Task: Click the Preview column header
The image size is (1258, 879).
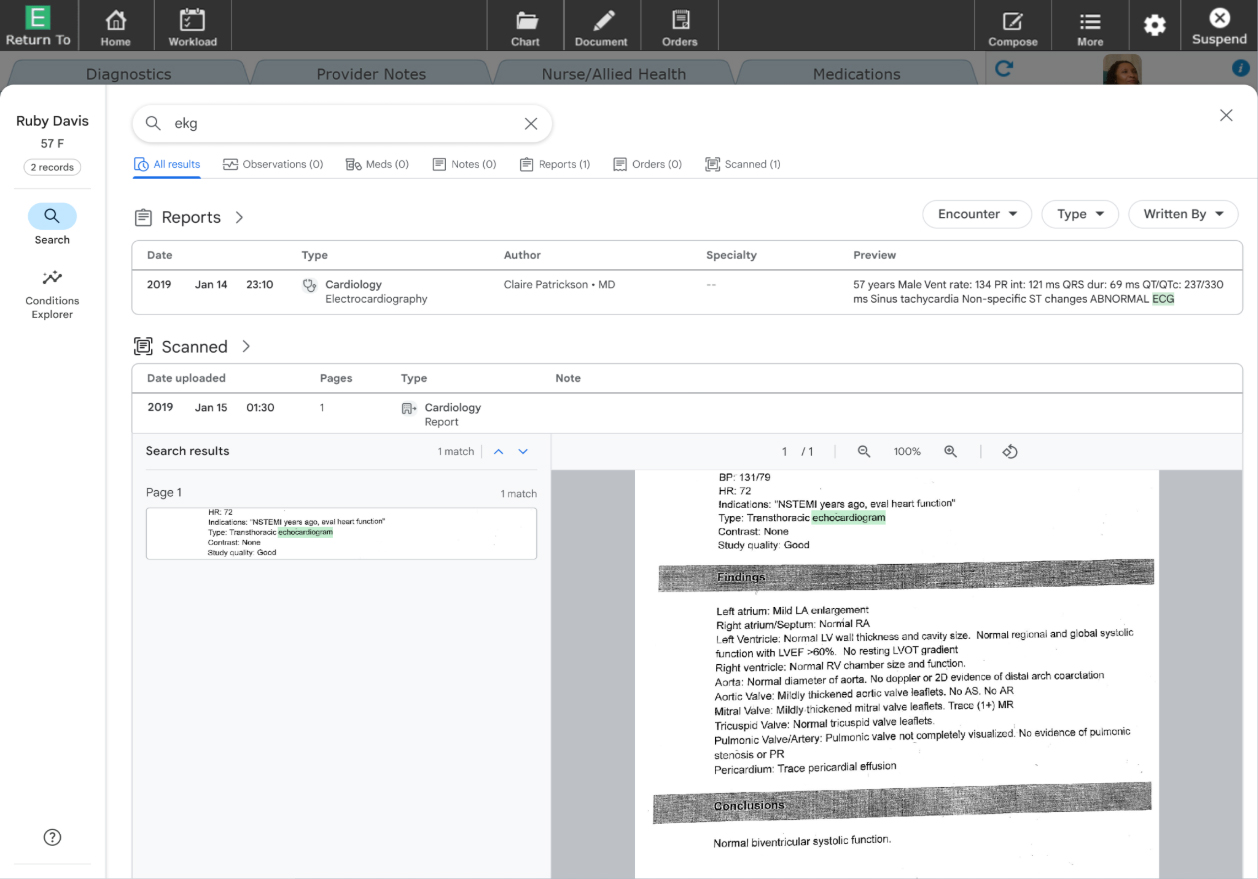Action: (874, 255)
